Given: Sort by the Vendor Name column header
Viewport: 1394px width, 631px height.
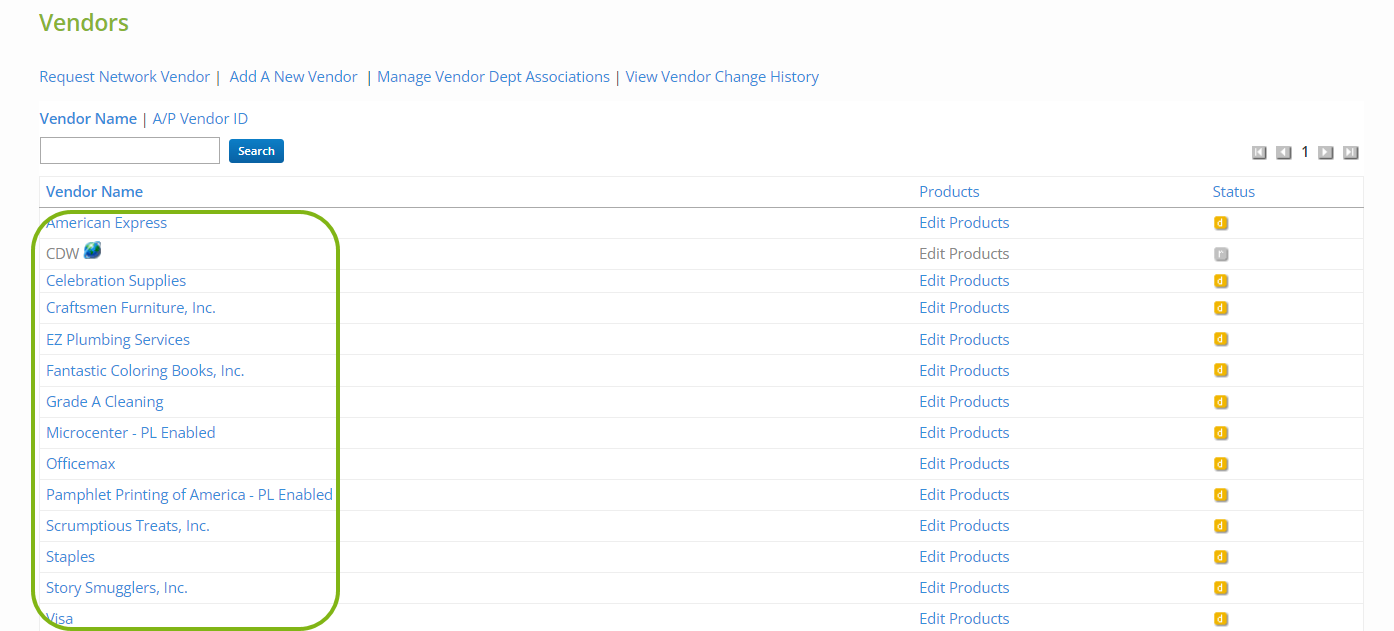Looking at the screenshot, I should pyautogui.click(x=94, y=192).
